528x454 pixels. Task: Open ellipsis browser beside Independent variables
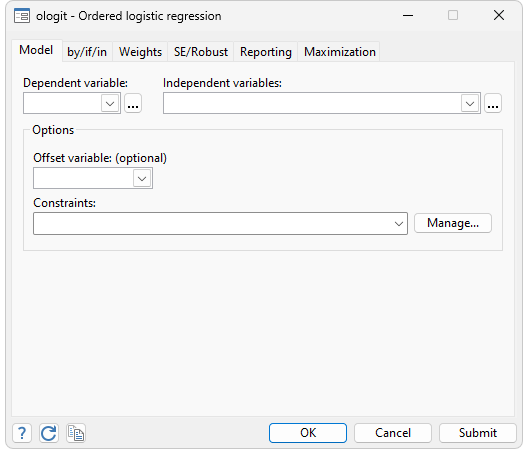click(493, 103)
